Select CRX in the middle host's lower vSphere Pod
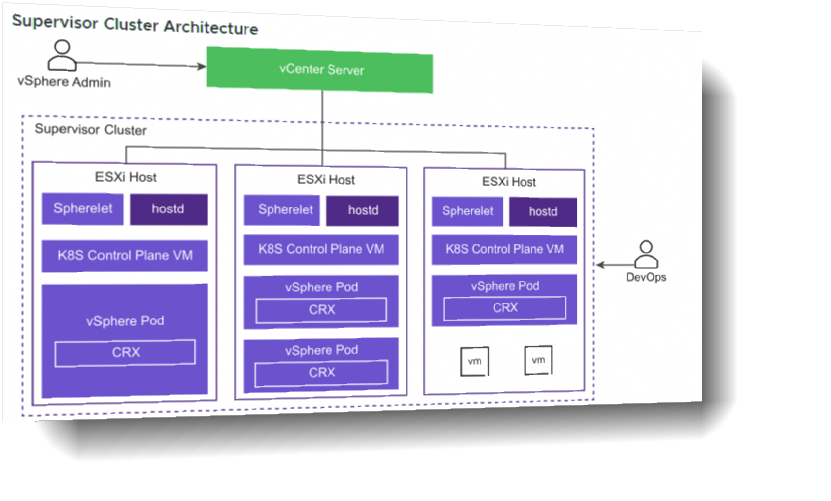831x501 pixels. pos(321,373)
